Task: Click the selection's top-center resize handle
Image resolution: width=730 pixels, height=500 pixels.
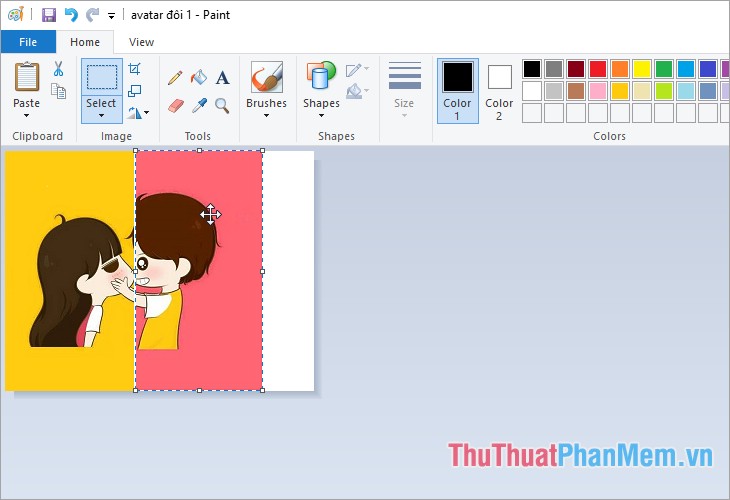Action: pyautogui.click(x=199, y=150)
